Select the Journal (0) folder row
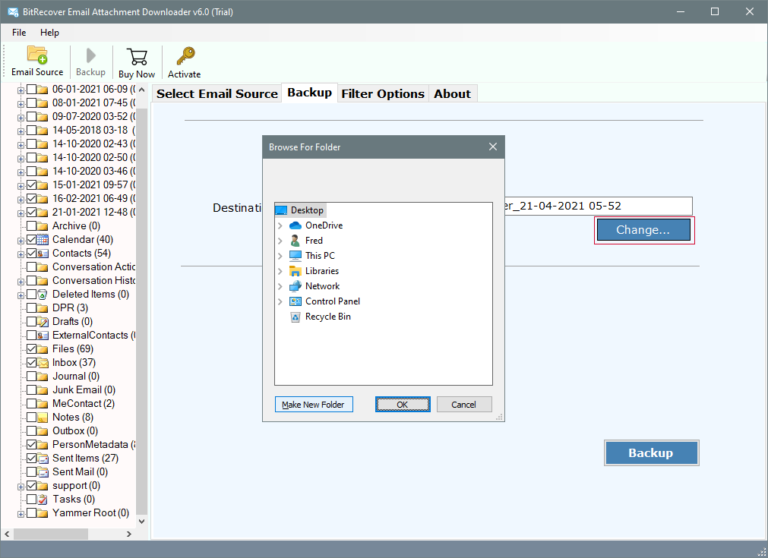The image size is (768, 558). pyautogui.click(x=76, y=376)
